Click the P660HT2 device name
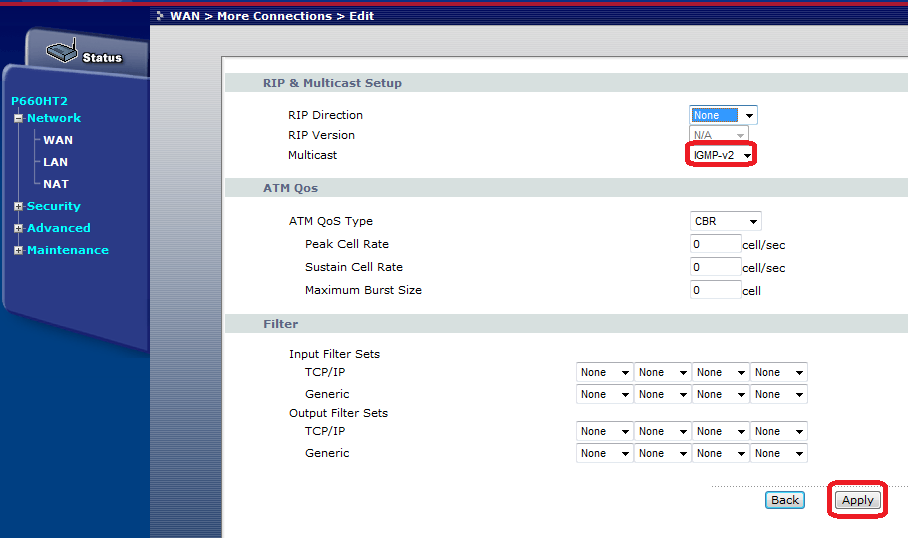The image size is (908, 538). tap(39, 101)
